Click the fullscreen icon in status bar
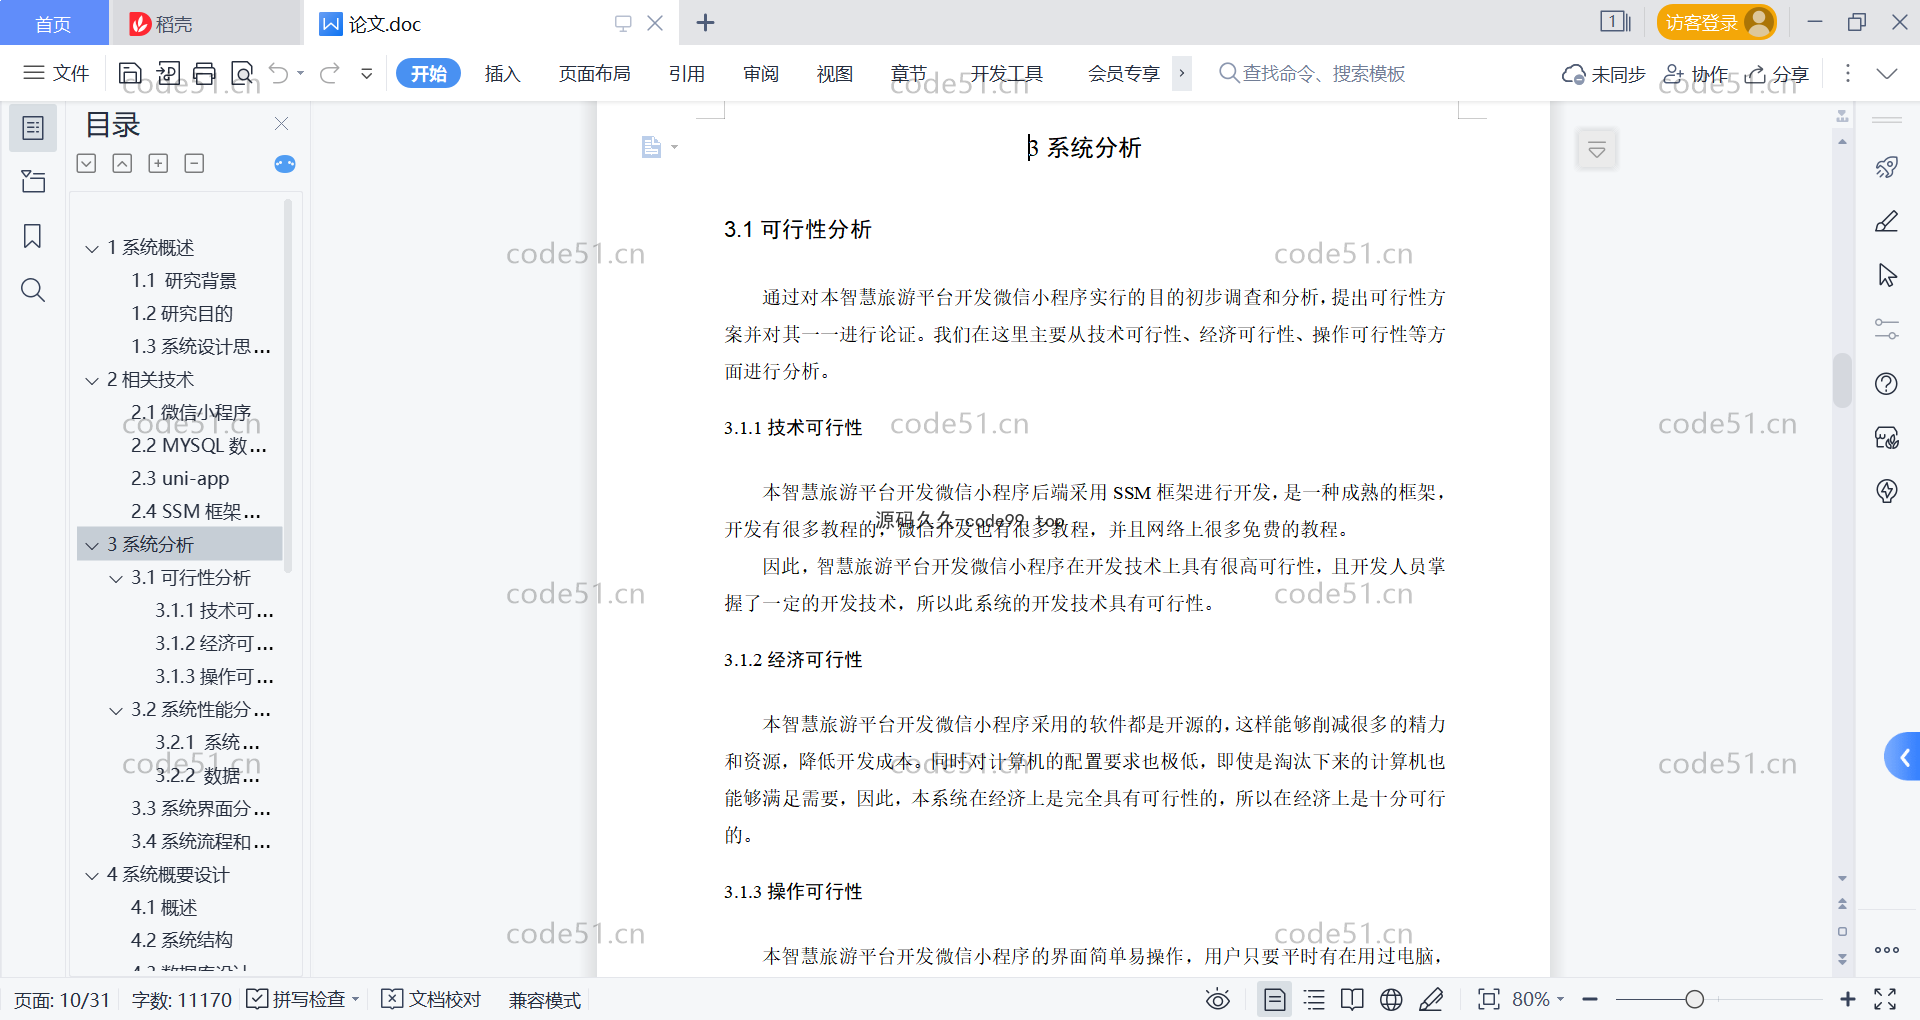Viewport: 1920px width, 1020px height. click(x=1885, y=999)
